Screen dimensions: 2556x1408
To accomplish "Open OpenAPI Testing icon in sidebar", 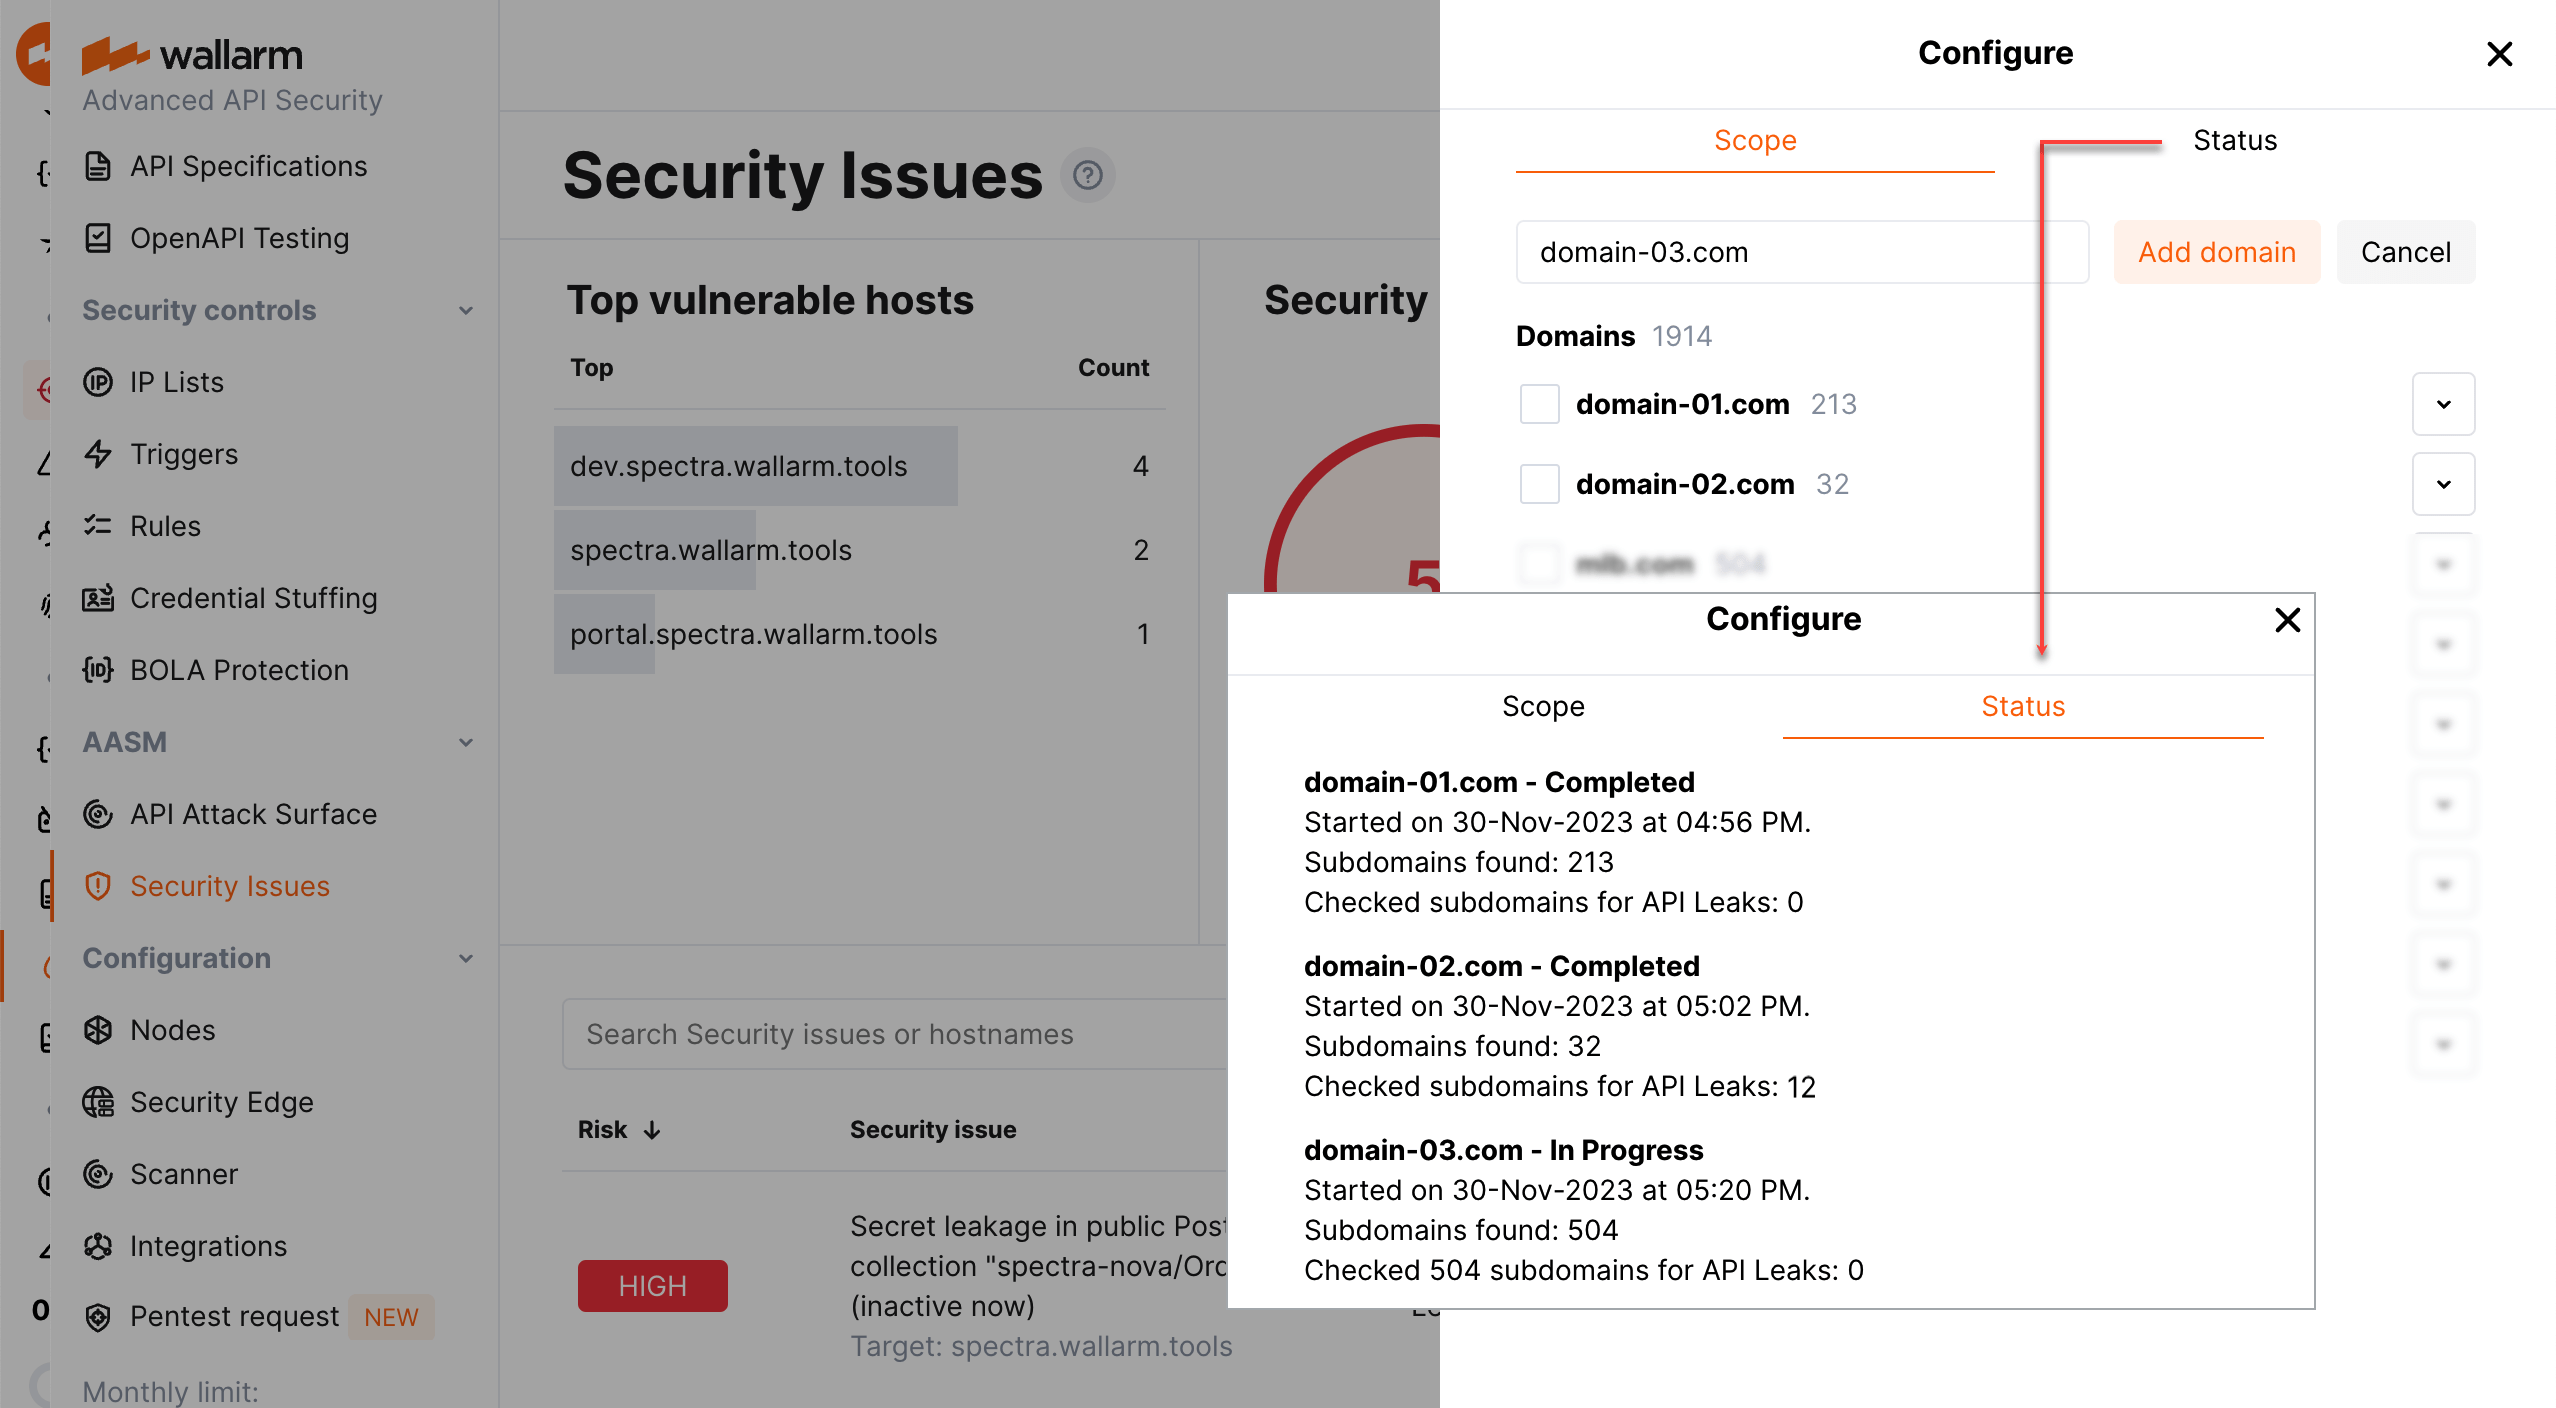I will [98, 238].
